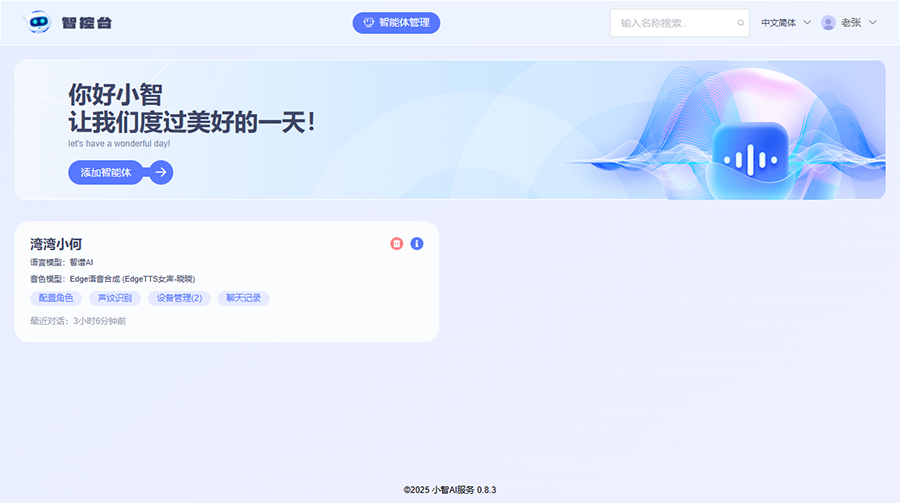900x503 pixels.
Task: Click the arrow circle beside 添加智能体
Action: [x=162, y=173]
